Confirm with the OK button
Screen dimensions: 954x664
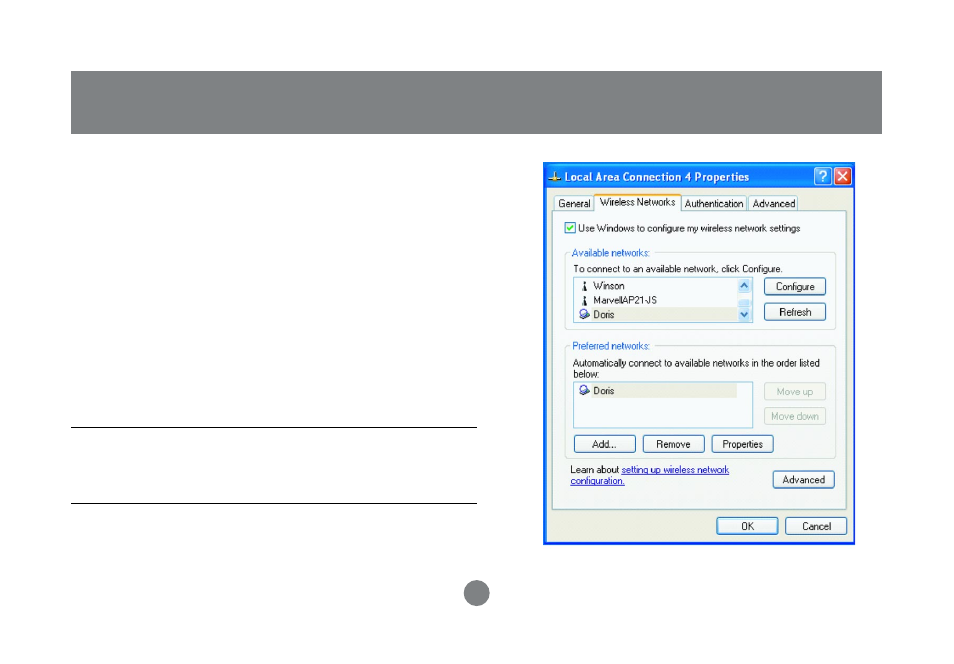tap(747, 526)
